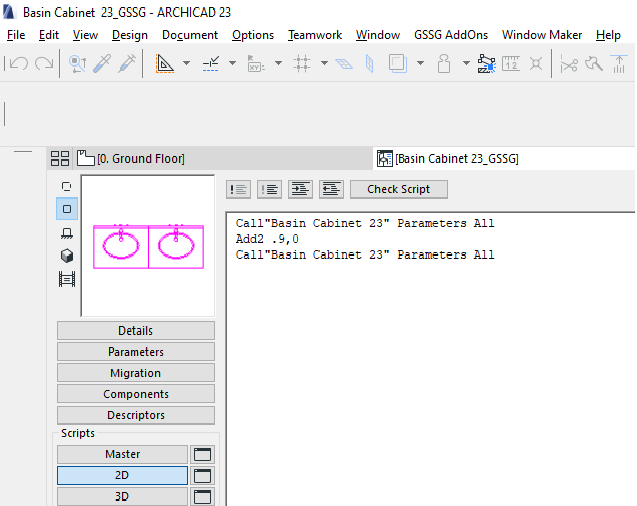This screenshot has height=506, width=637.
Task: Click the Cursor Snap Variants icon
Action: click(256, 64)
